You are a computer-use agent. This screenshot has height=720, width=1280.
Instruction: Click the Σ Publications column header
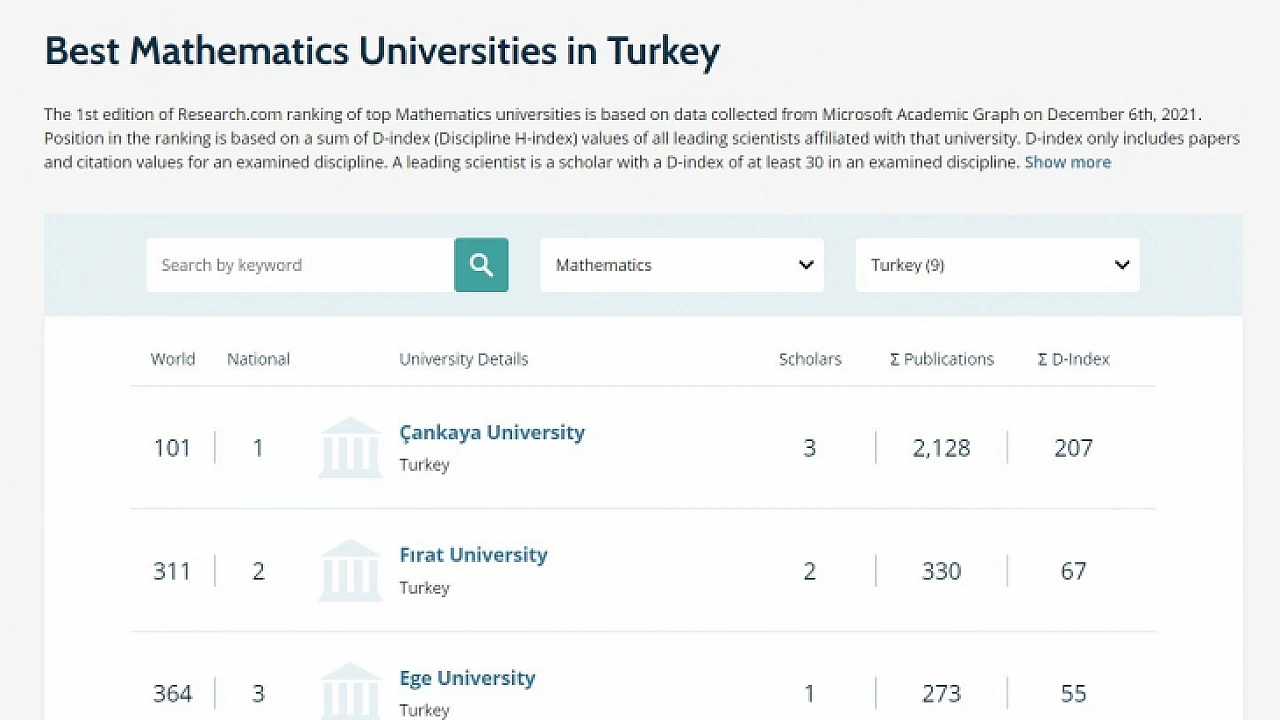coord(942,359)
